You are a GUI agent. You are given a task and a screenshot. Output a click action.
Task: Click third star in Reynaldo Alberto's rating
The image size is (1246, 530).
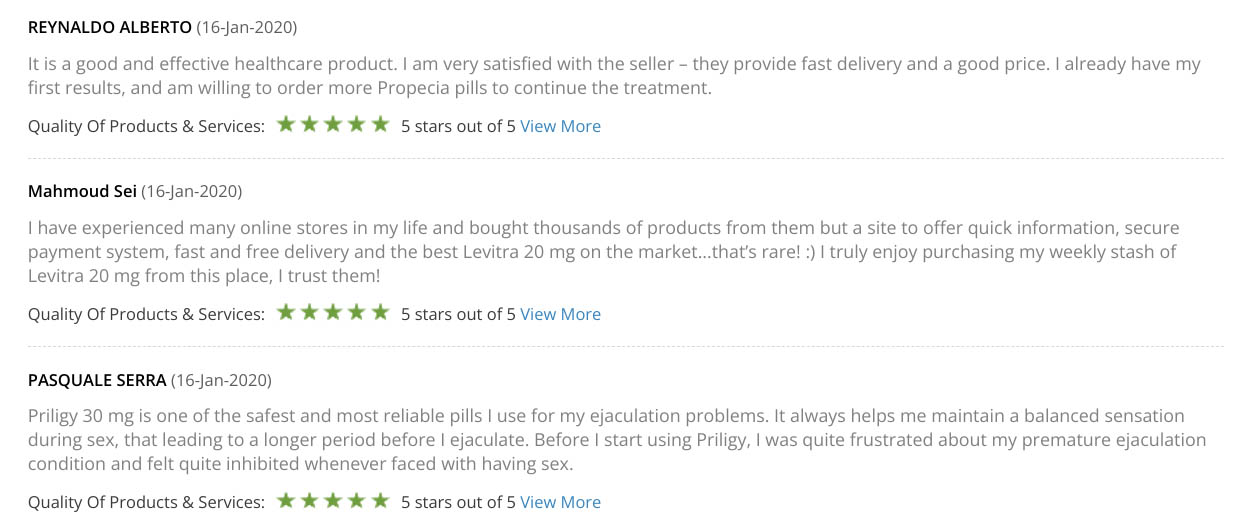point(333,125)
